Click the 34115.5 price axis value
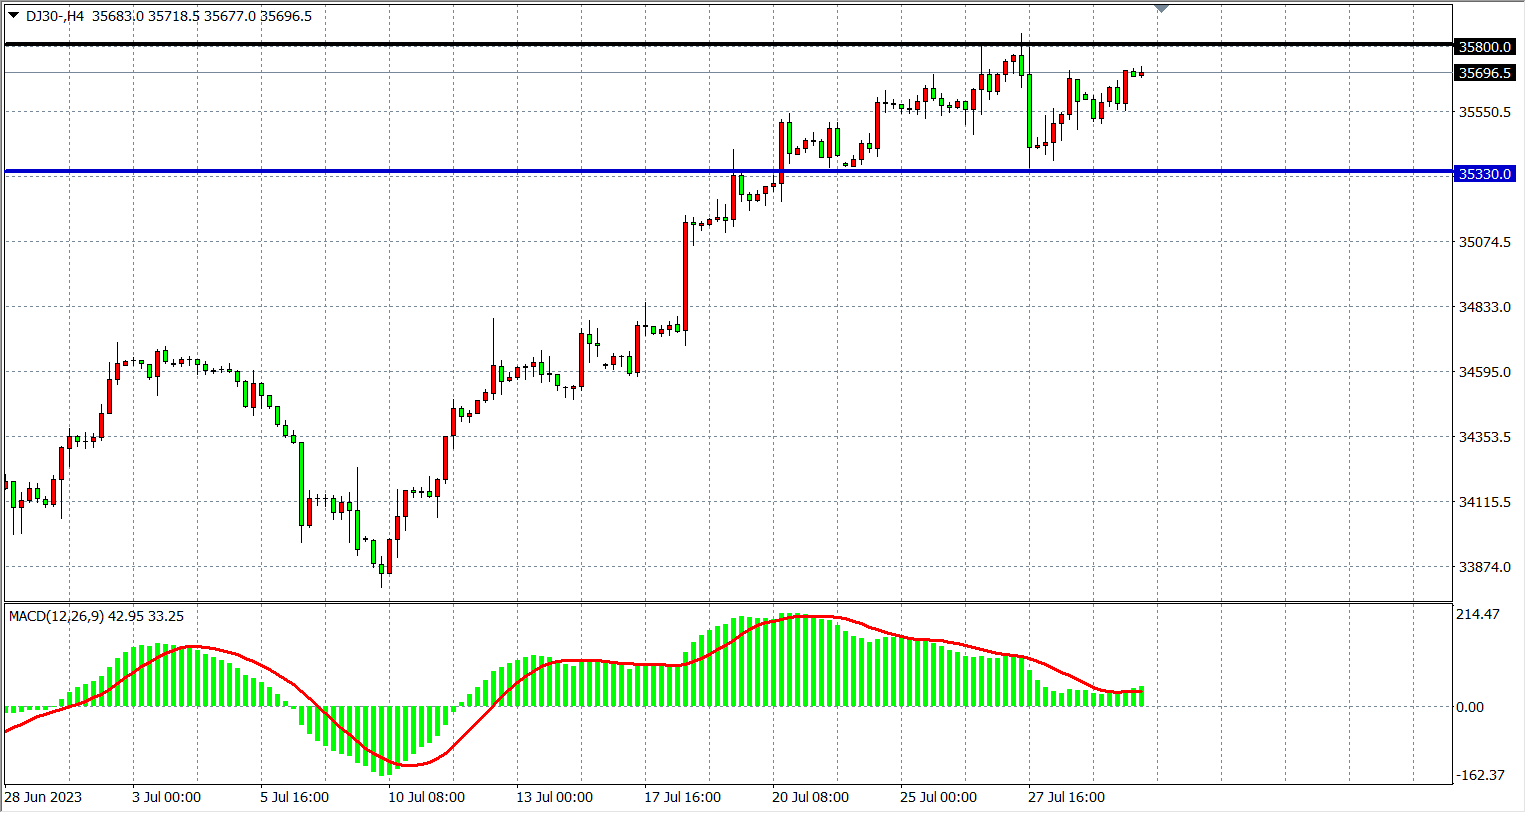The height and width of the screenshot is (813, 1526). (1484, 502)
